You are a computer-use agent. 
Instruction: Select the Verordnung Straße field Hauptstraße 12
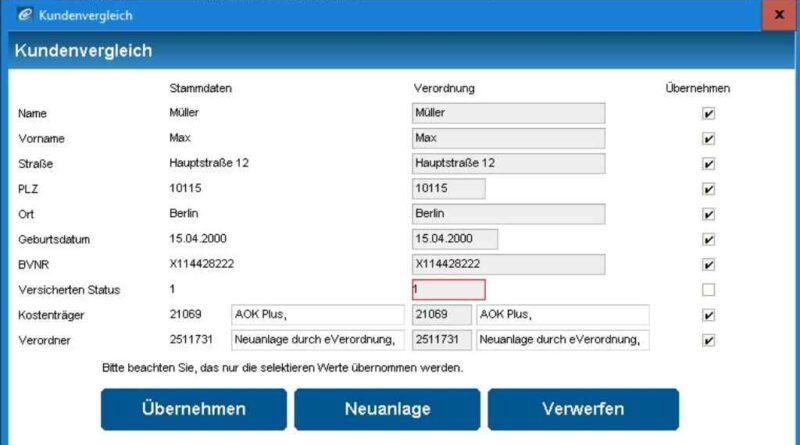(509, 164)
